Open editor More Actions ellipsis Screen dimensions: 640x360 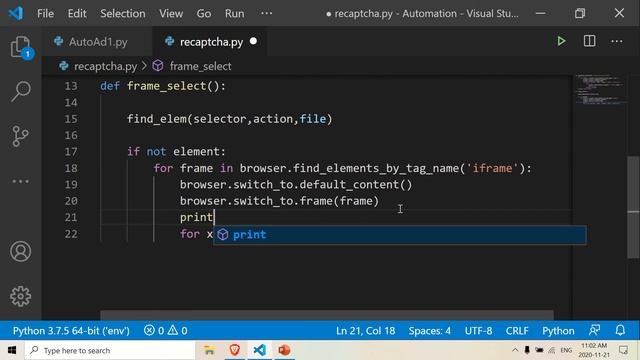tap(617, 41)
